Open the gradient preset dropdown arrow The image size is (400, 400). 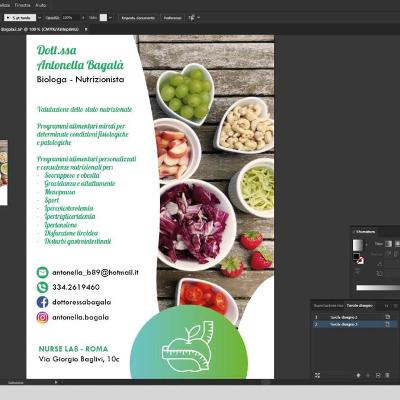(366, 244)
